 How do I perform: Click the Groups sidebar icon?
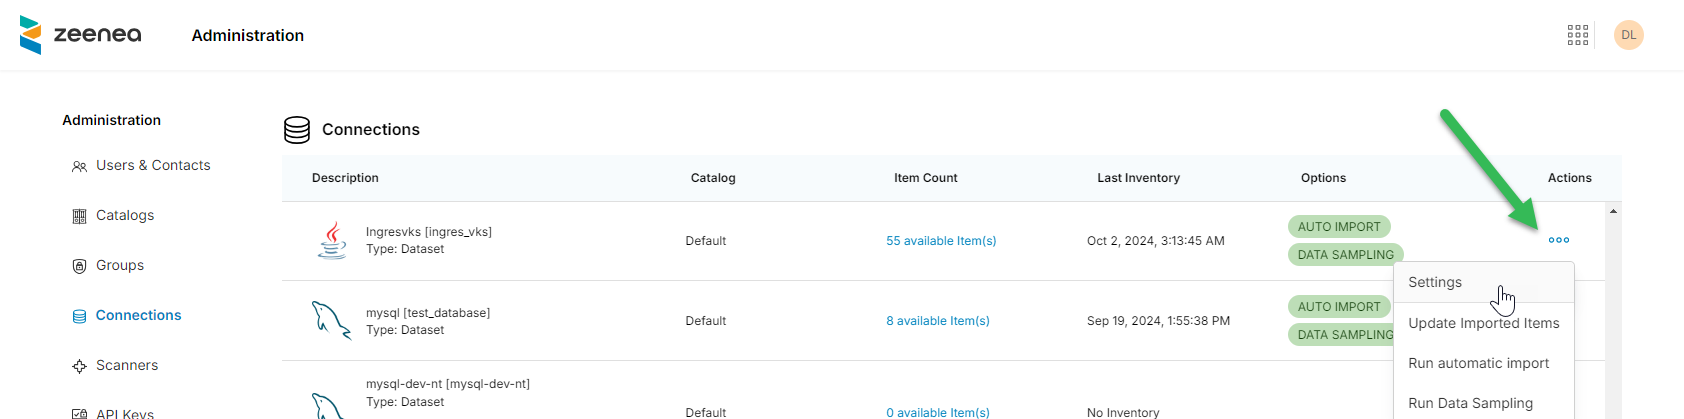[79, 266]
